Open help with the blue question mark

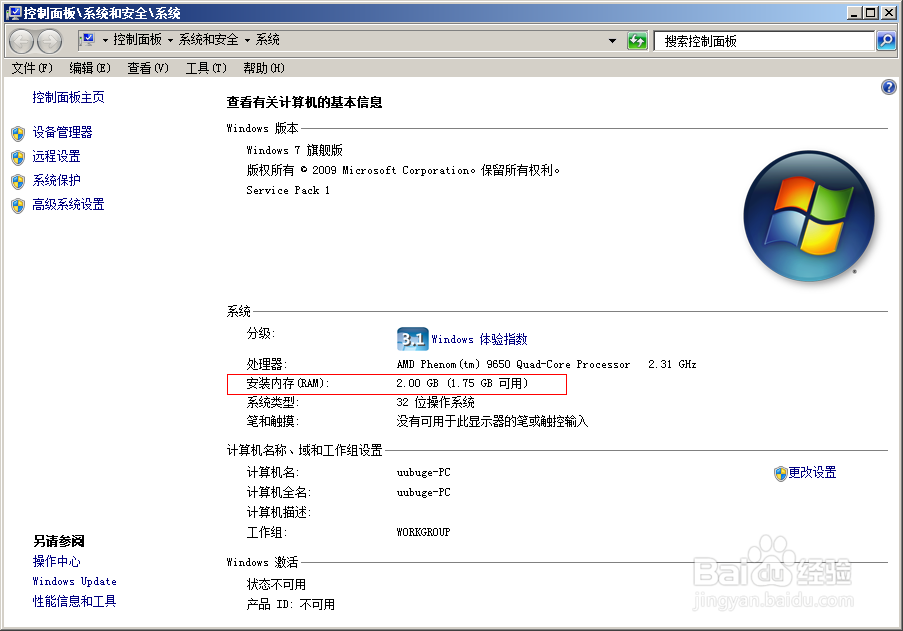(x=889, y=87)
